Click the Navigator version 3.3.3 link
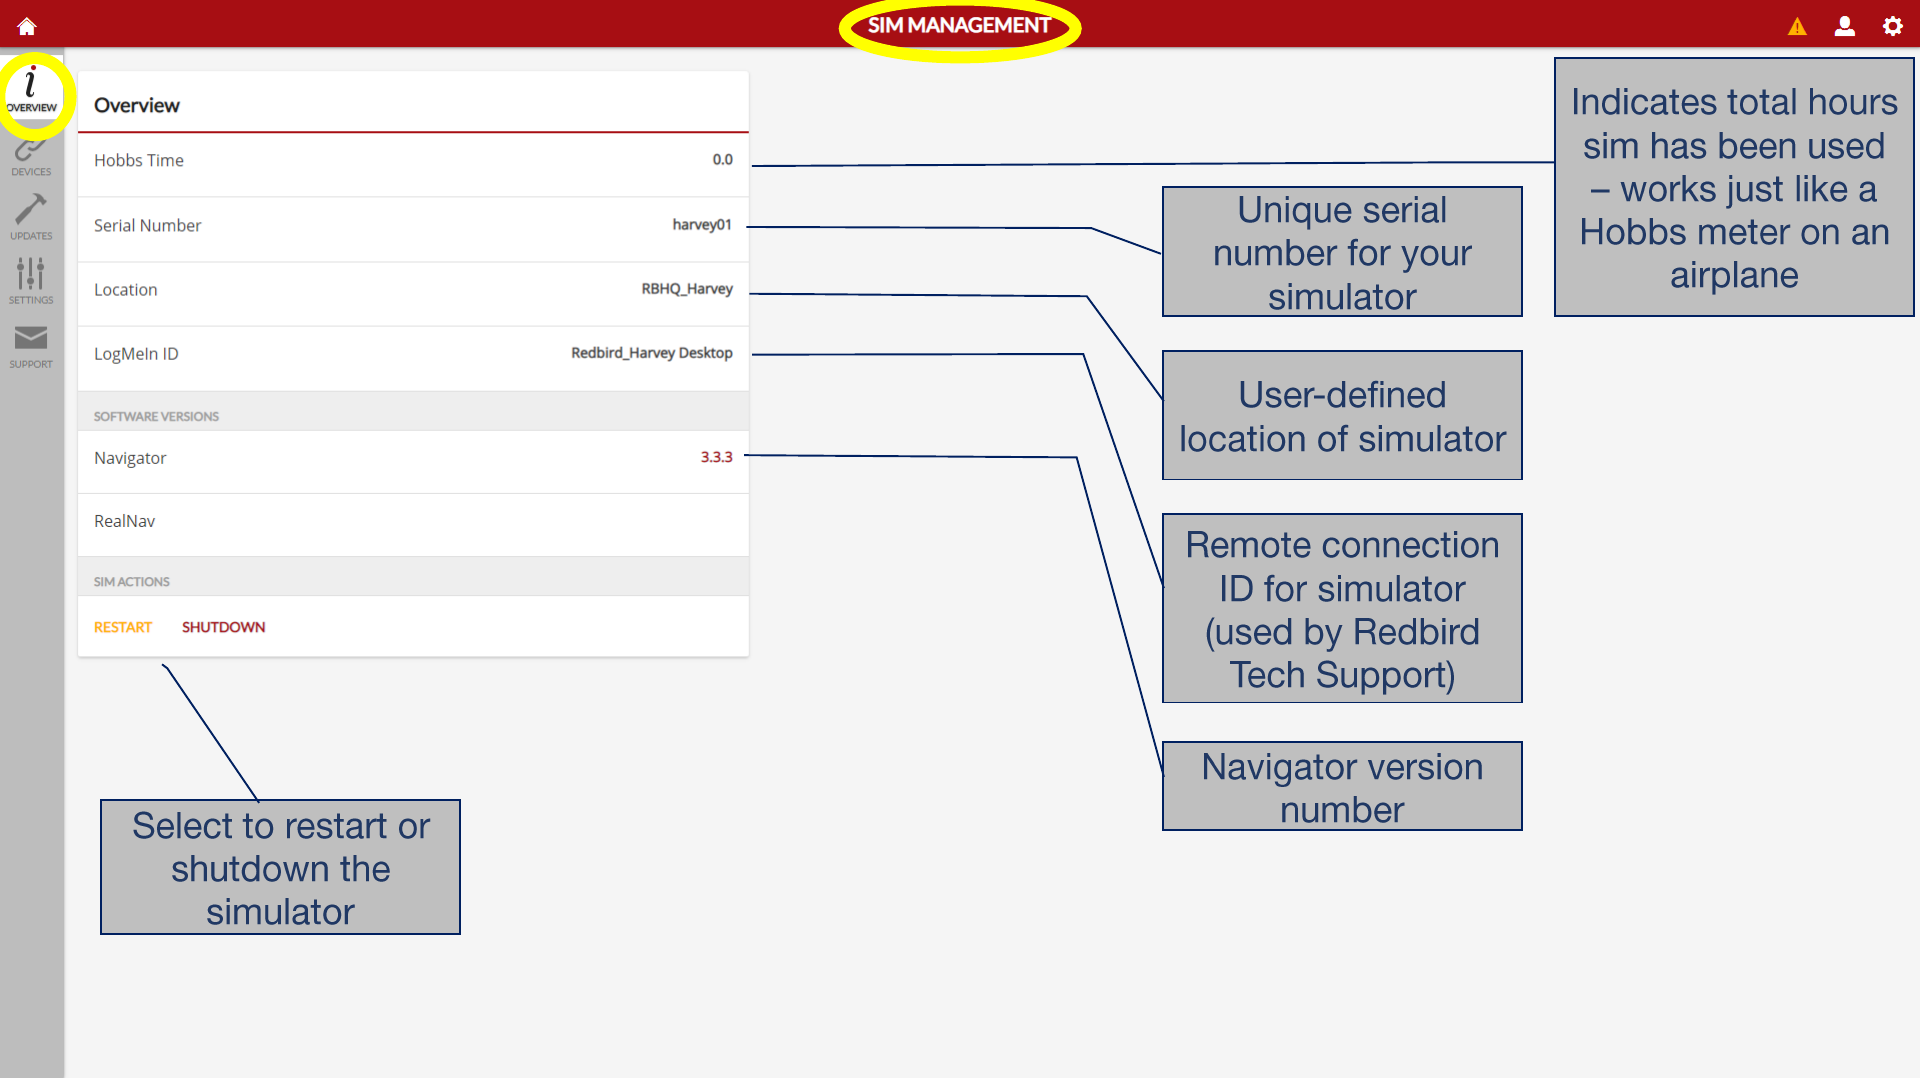The image size is (1920, 1080). (x=716, y=457)
